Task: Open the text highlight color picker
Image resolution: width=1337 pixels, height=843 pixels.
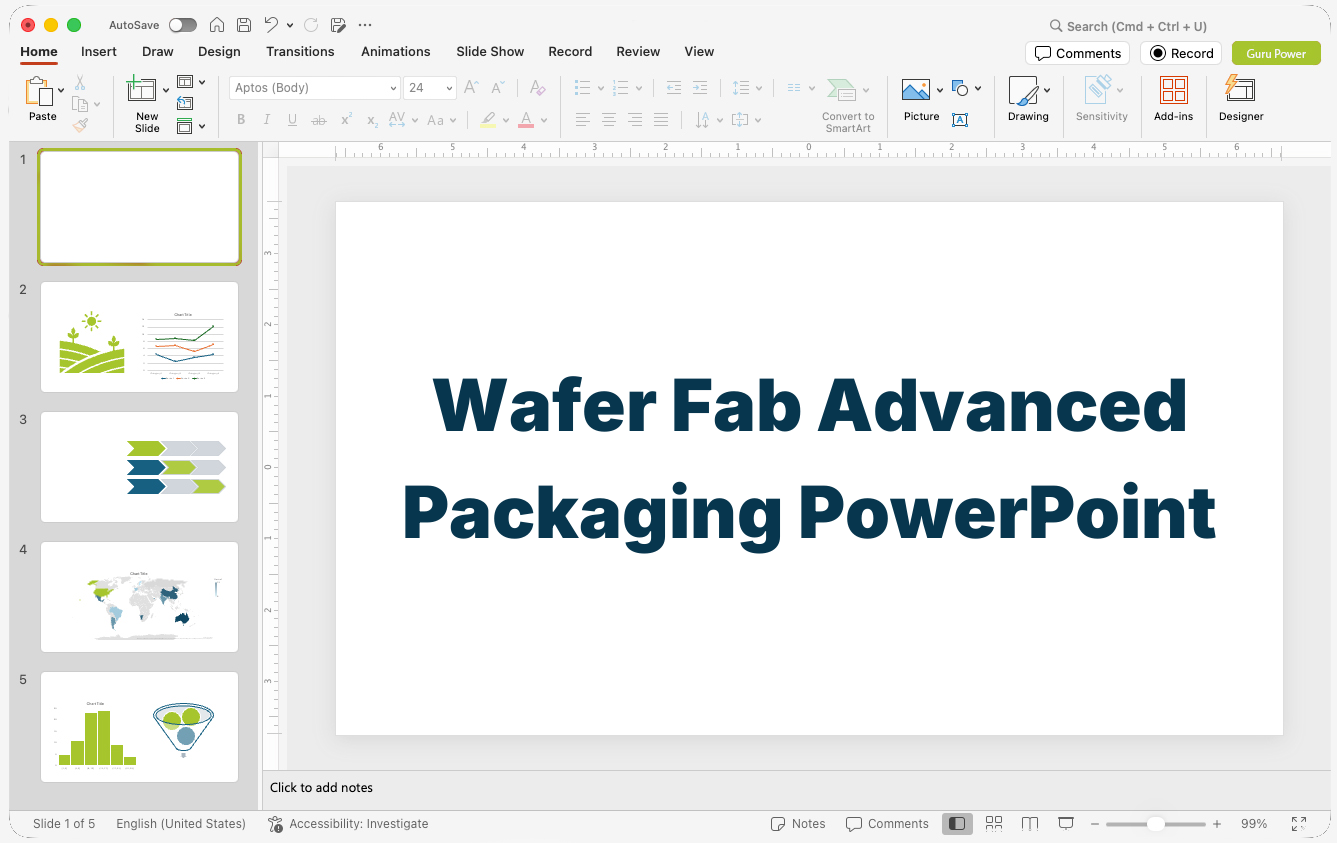Action: [506, 121]
